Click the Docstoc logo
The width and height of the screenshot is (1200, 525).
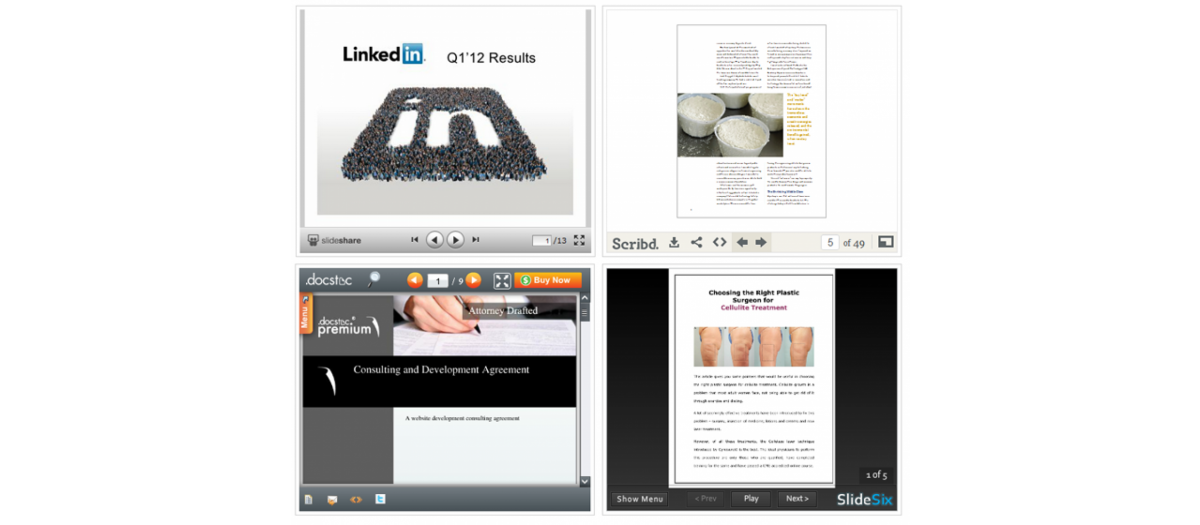[328, 280]
